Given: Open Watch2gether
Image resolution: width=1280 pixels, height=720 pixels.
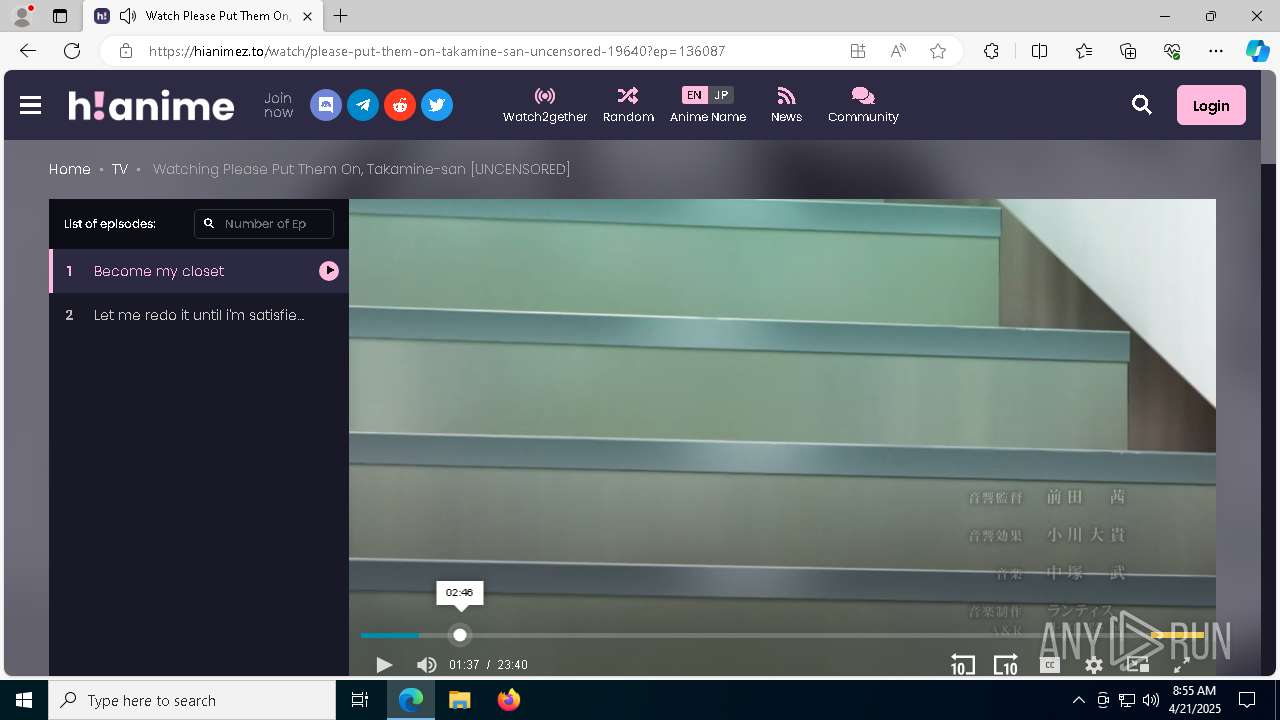Looking at the screenshot, I should [545, 105].
